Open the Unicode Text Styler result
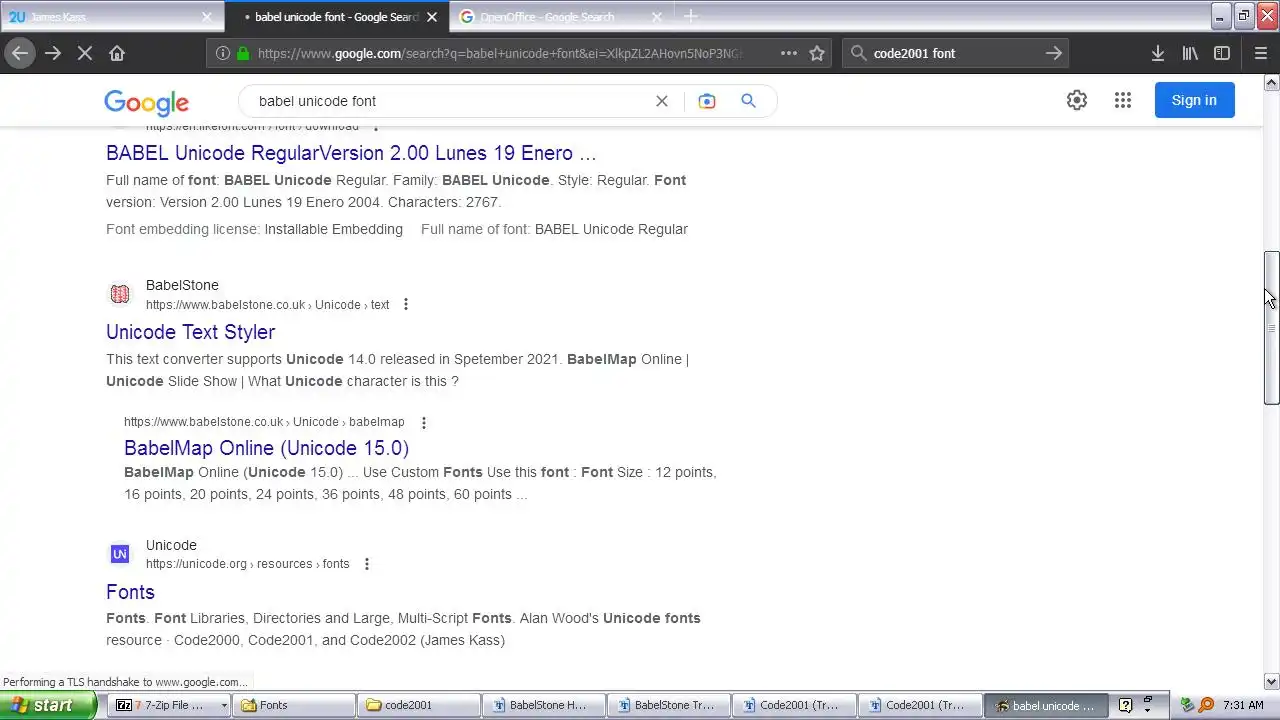The width and height of the screenshot is (1280, 720). point(190,332)
